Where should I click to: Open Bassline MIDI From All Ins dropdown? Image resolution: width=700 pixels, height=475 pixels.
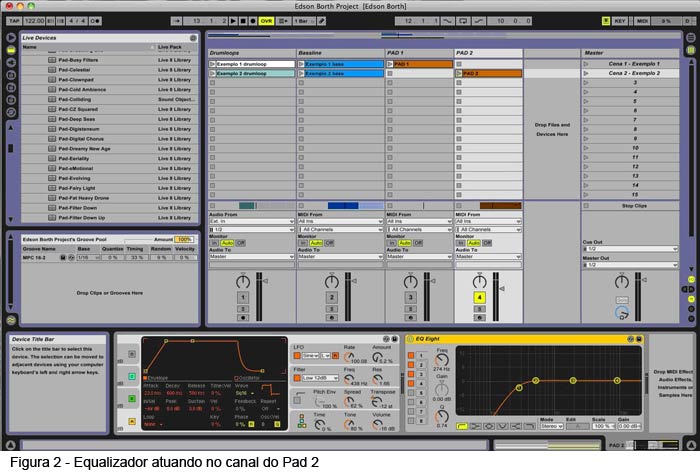340,221
